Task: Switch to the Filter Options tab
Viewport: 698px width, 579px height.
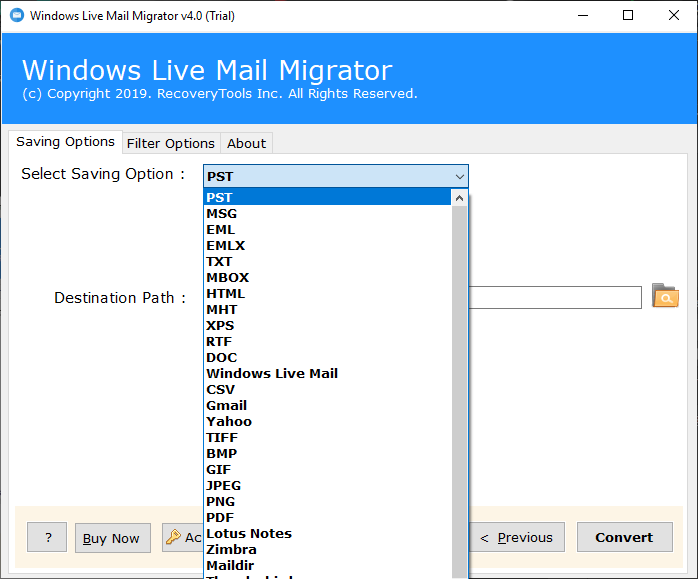Action: click(x=171, y=143)
